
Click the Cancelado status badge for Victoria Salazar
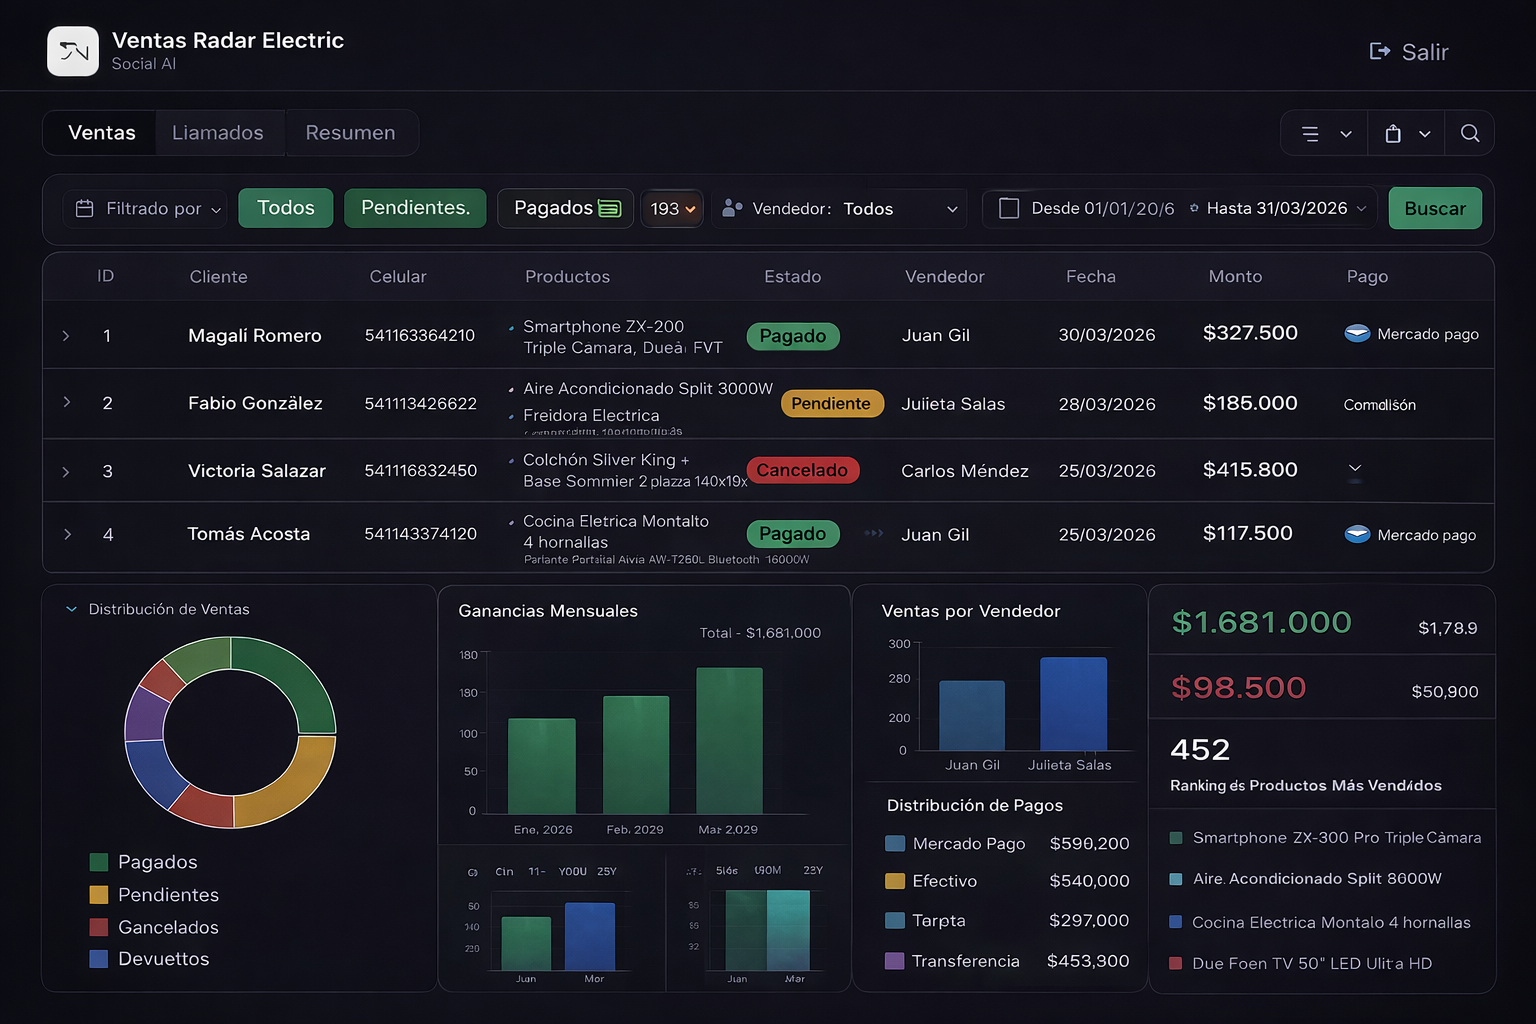[x=802, y=470]
